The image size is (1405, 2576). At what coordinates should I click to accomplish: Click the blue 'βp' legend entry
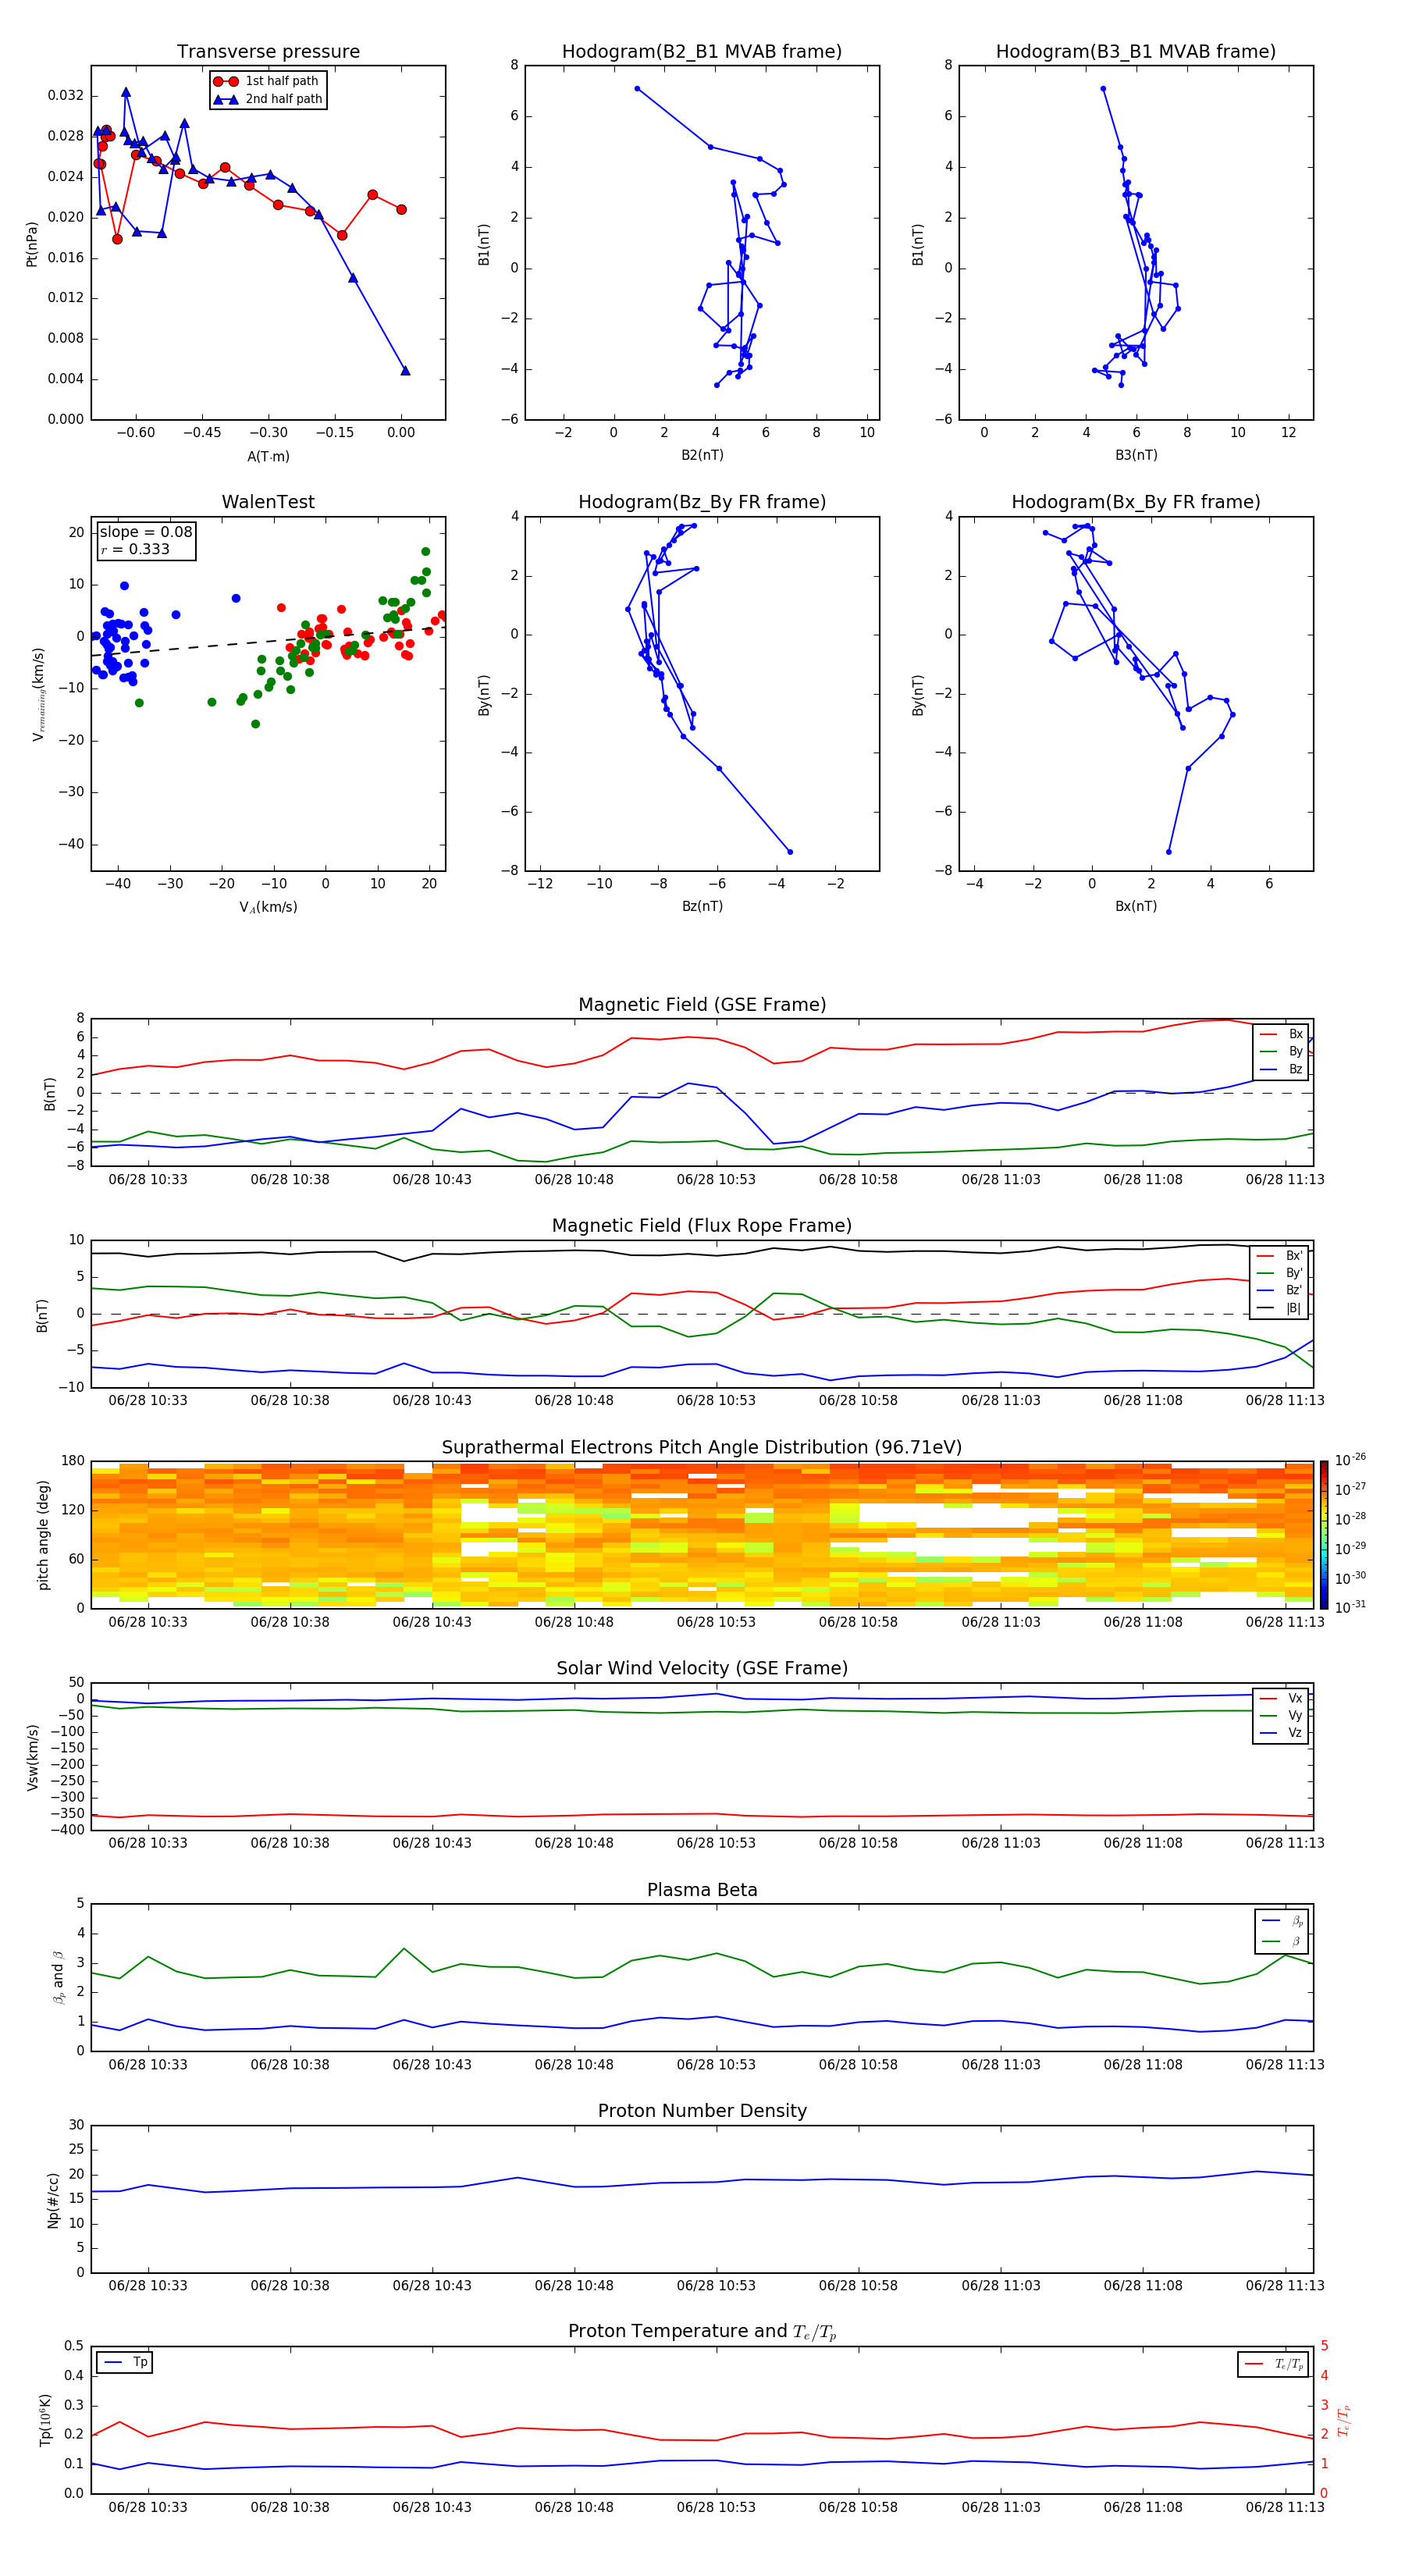click(x=1282, y=1921)
